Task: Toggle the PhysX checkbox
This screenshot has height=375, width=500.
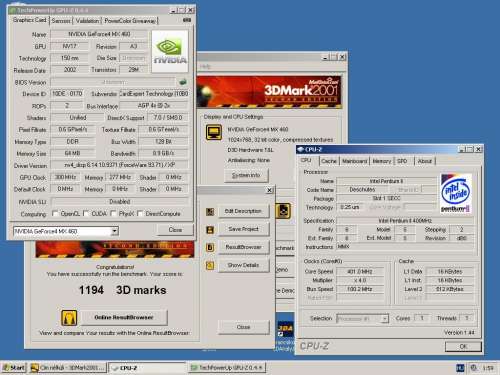Action: (x=113, y=213)
